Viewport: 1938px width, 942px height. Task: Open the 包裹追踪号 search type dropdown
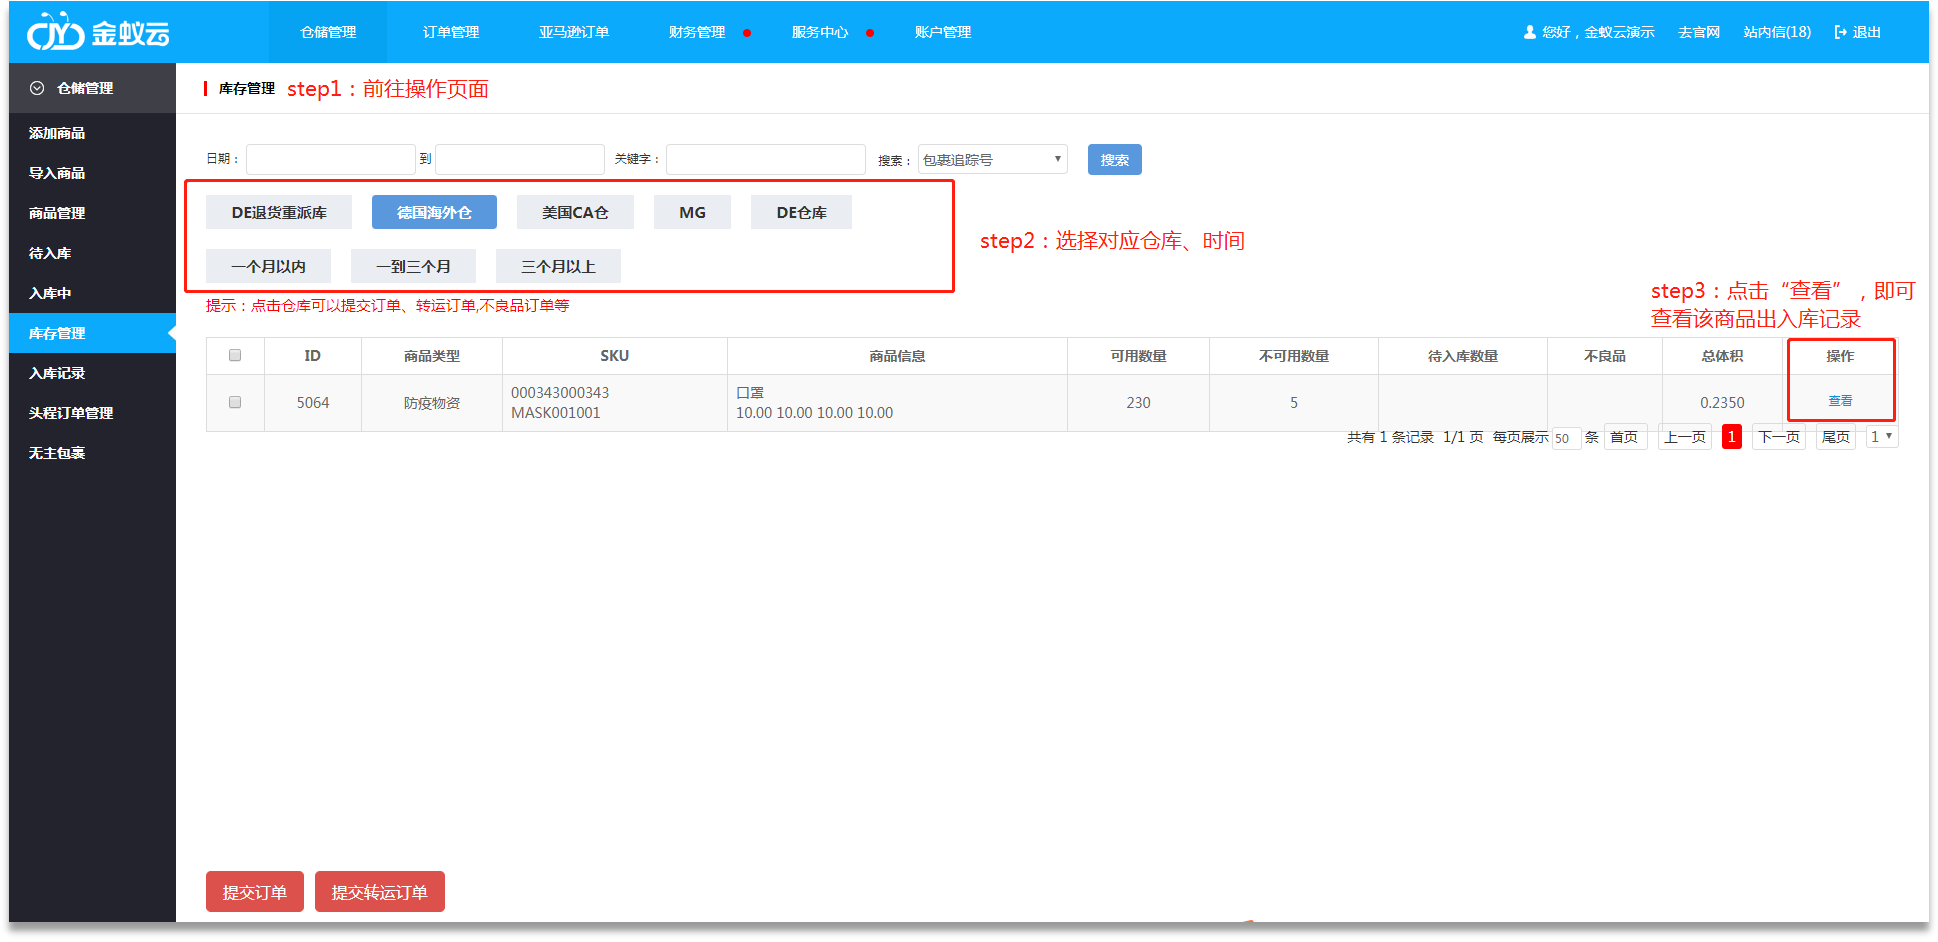pos(992,160)
